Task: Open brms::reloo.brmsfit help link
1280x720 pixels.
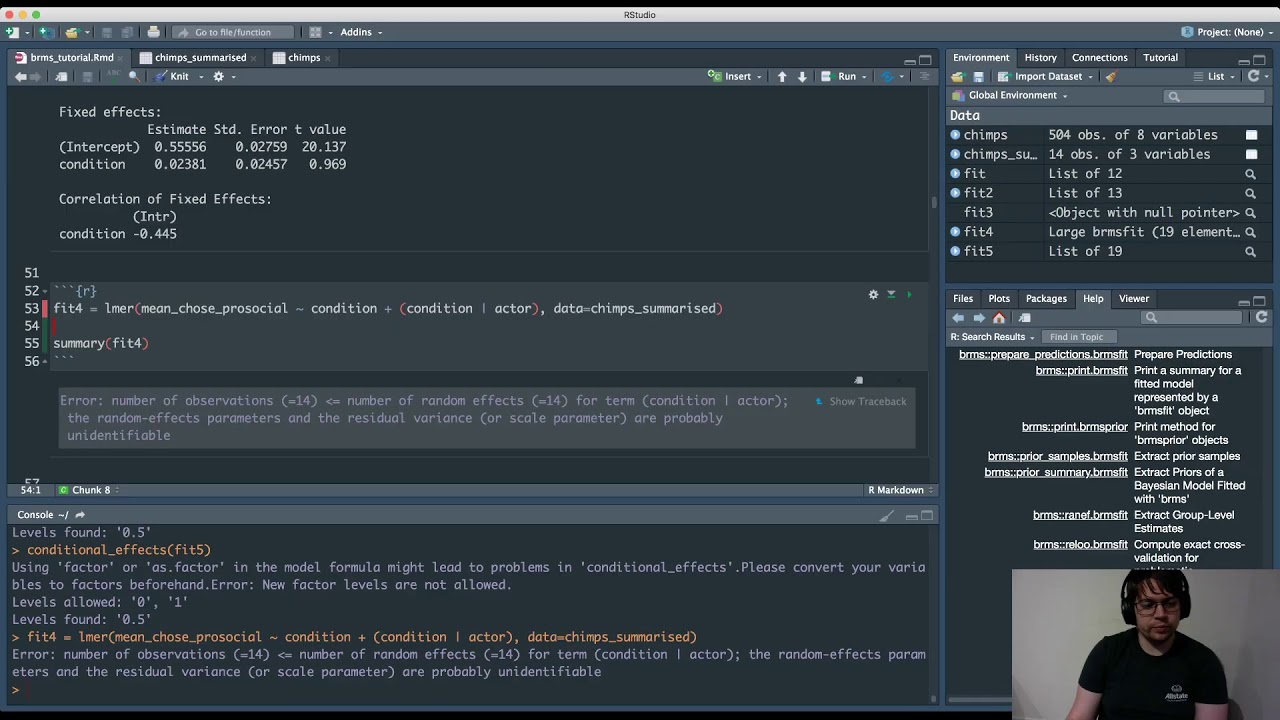Action: (x=1080, y=545)
